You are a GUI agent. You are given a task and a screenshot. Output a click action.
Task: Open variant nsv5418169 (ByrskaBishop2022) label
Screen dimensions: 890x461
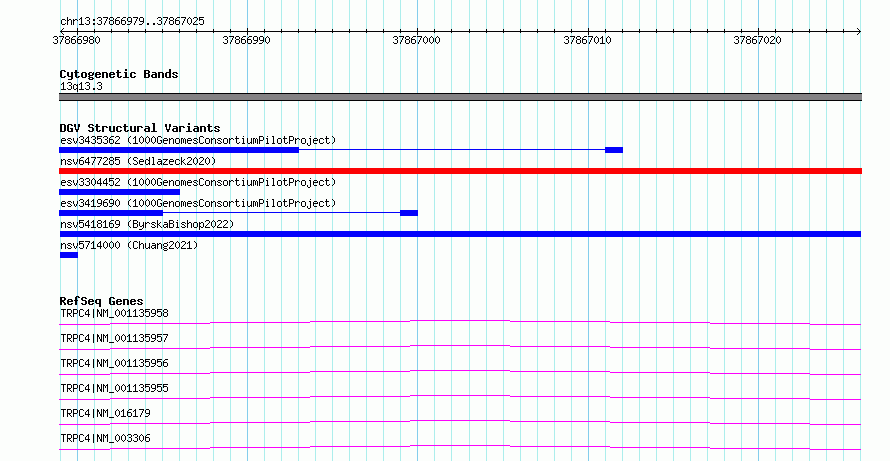147,224
